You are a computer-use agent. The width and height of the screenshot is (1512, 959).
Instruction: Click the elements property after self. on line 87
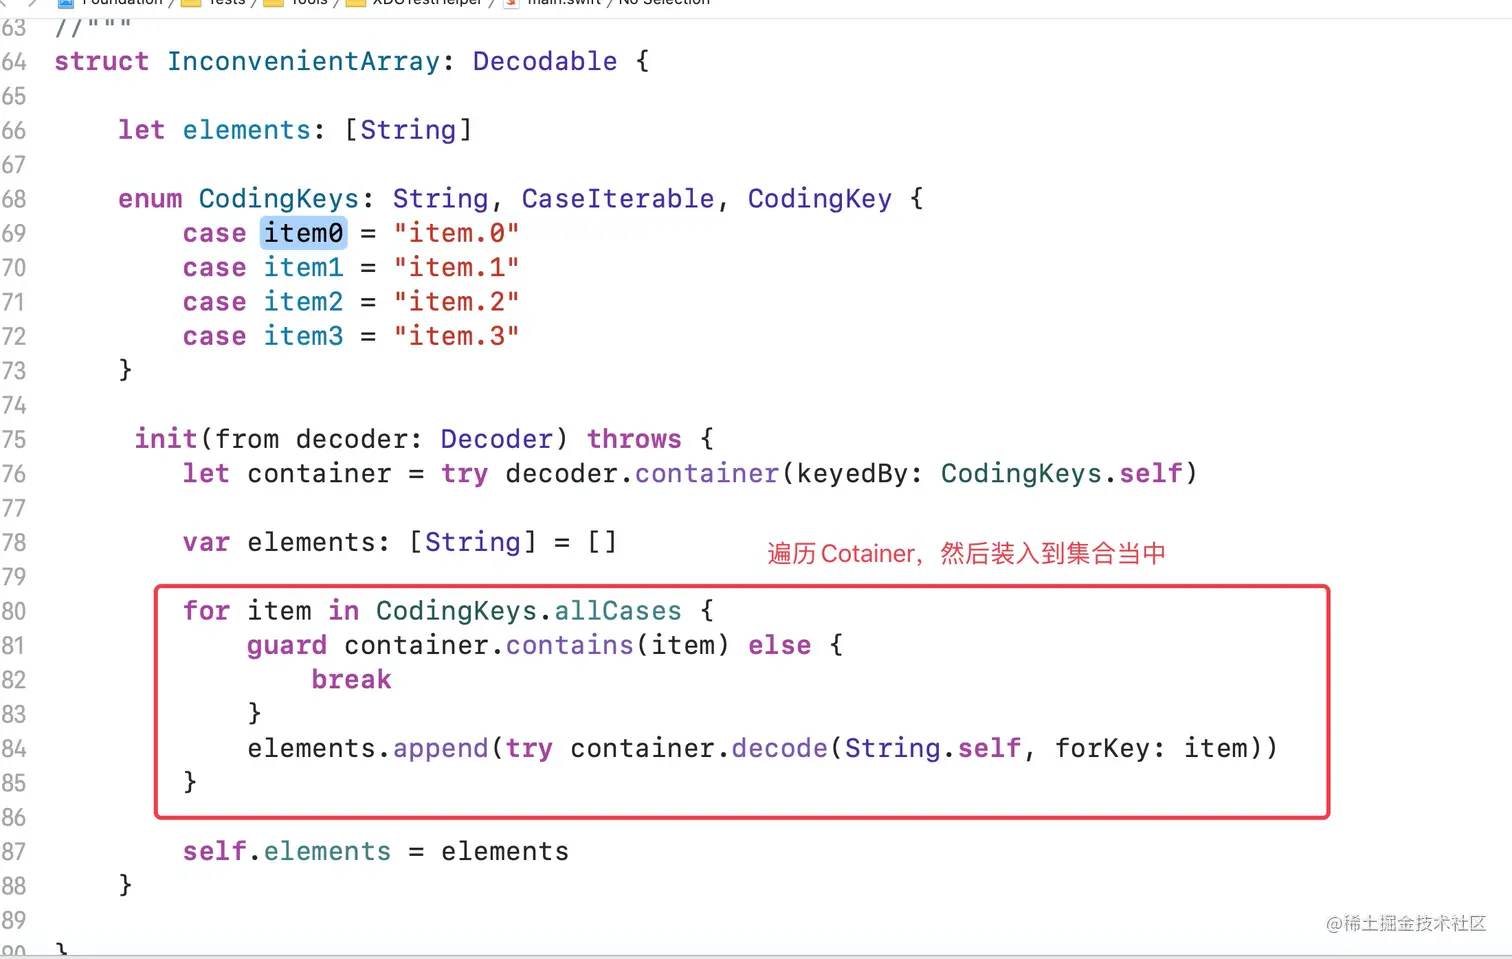pos(328,851)
